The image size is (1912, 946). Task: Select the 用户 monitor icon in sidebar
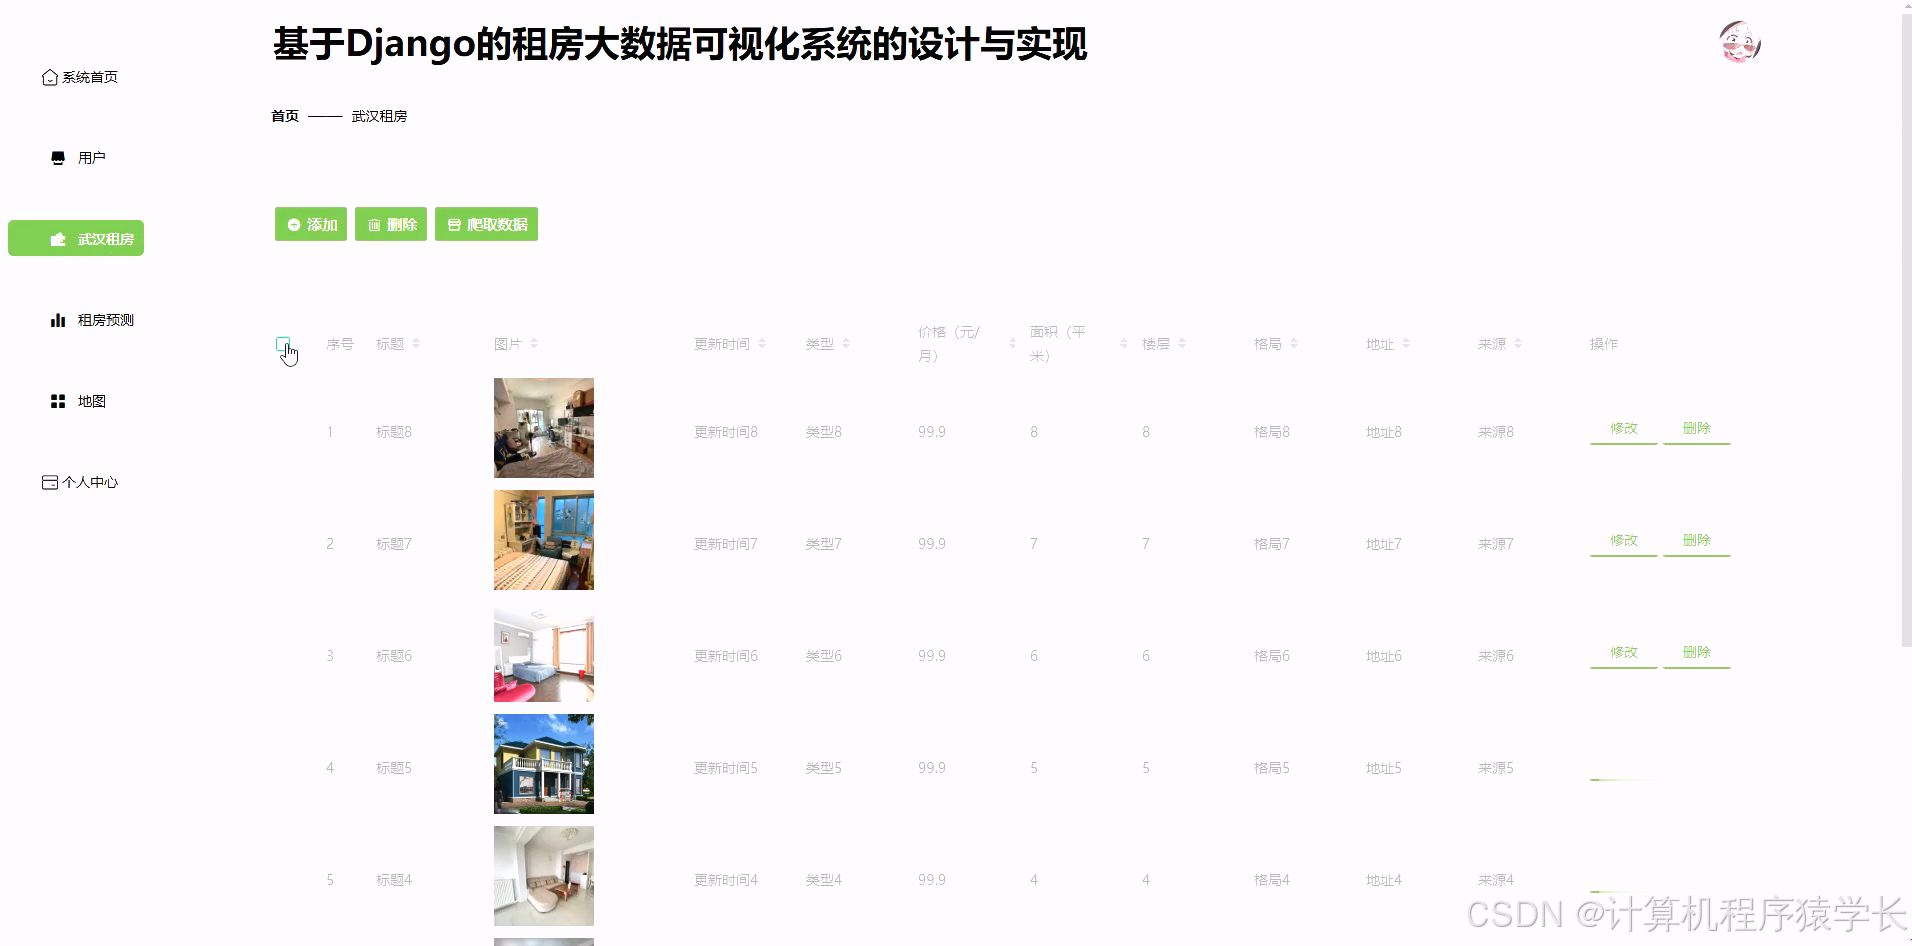[x=57, y=157]
